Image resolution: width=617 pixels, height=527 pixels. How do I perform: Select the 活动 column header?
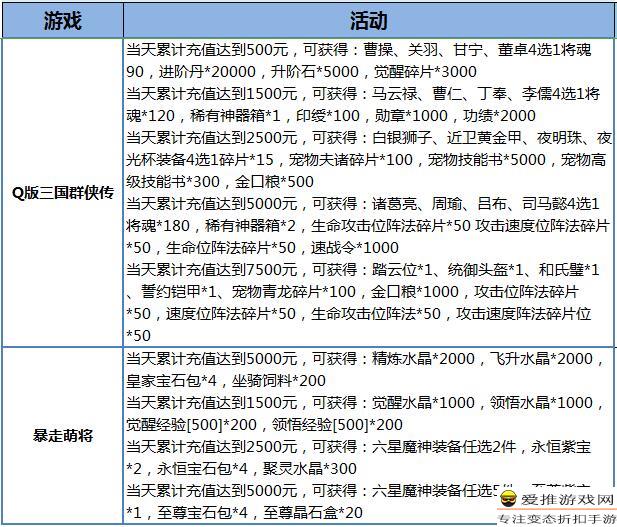click(369, 20)
